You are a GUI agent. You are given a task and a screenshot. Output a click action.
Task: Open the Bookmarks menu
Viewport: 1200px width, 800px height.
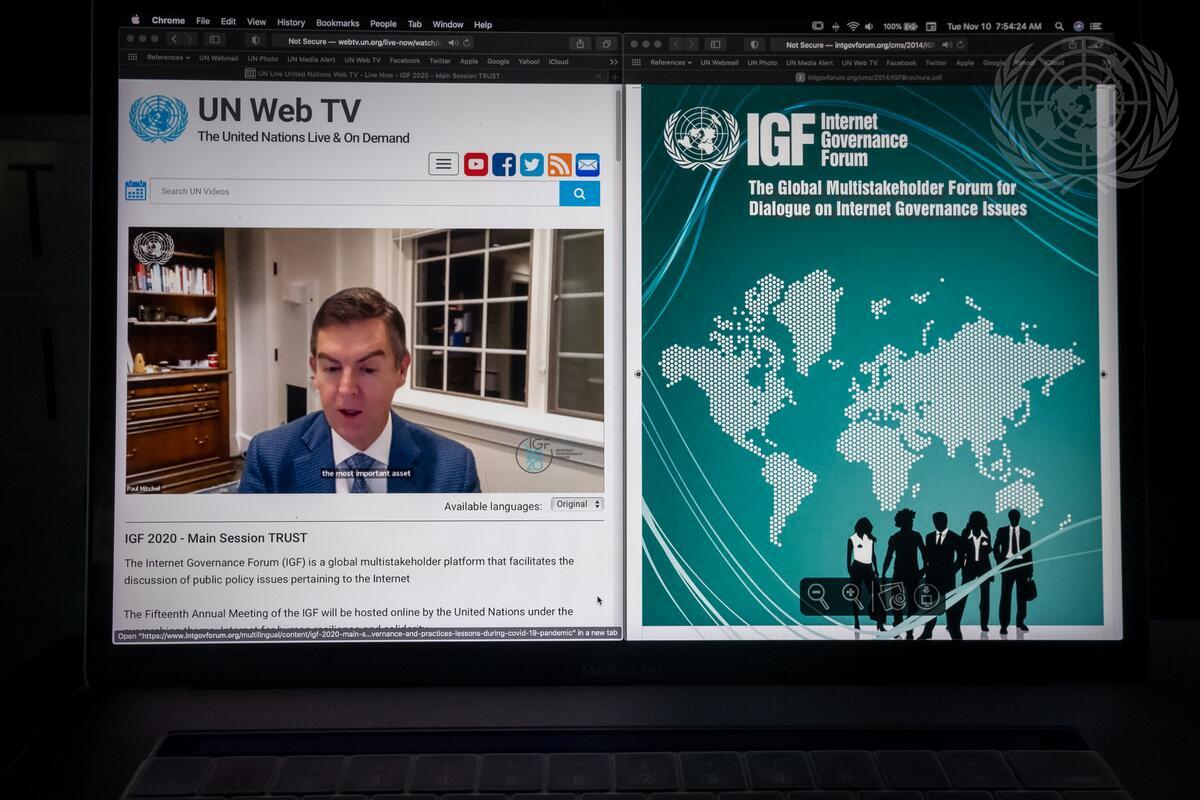[337, 23]
